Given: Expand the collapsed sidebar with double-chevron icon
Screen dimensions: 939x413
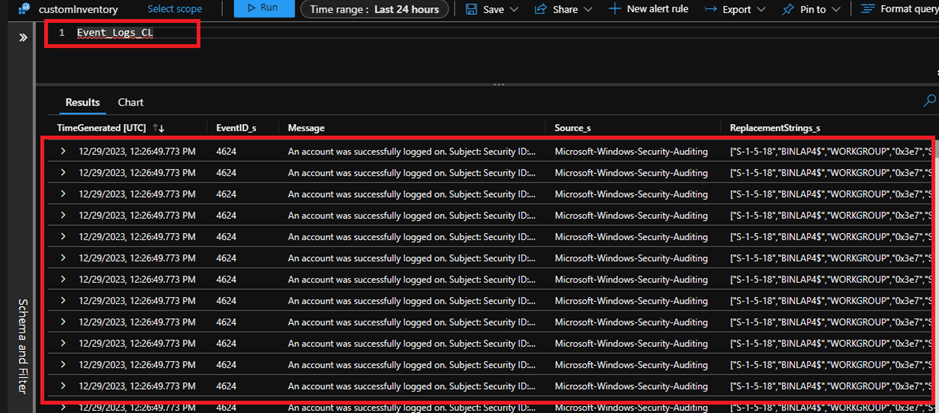Looking at the screenshot, I should click(x=23, y=36).
